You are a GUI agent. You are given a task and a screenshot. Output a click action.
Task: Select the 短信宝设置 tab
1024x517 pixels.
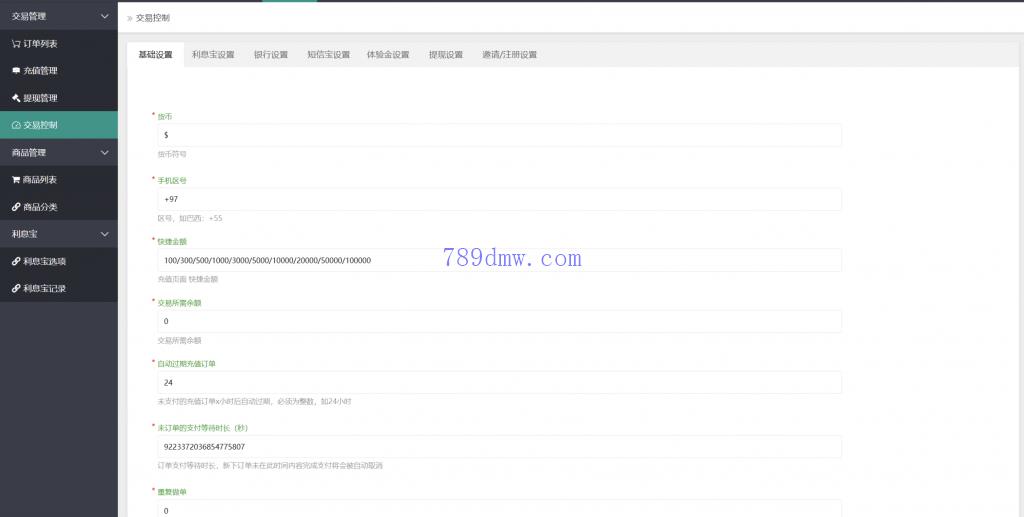tap(328, 55)
